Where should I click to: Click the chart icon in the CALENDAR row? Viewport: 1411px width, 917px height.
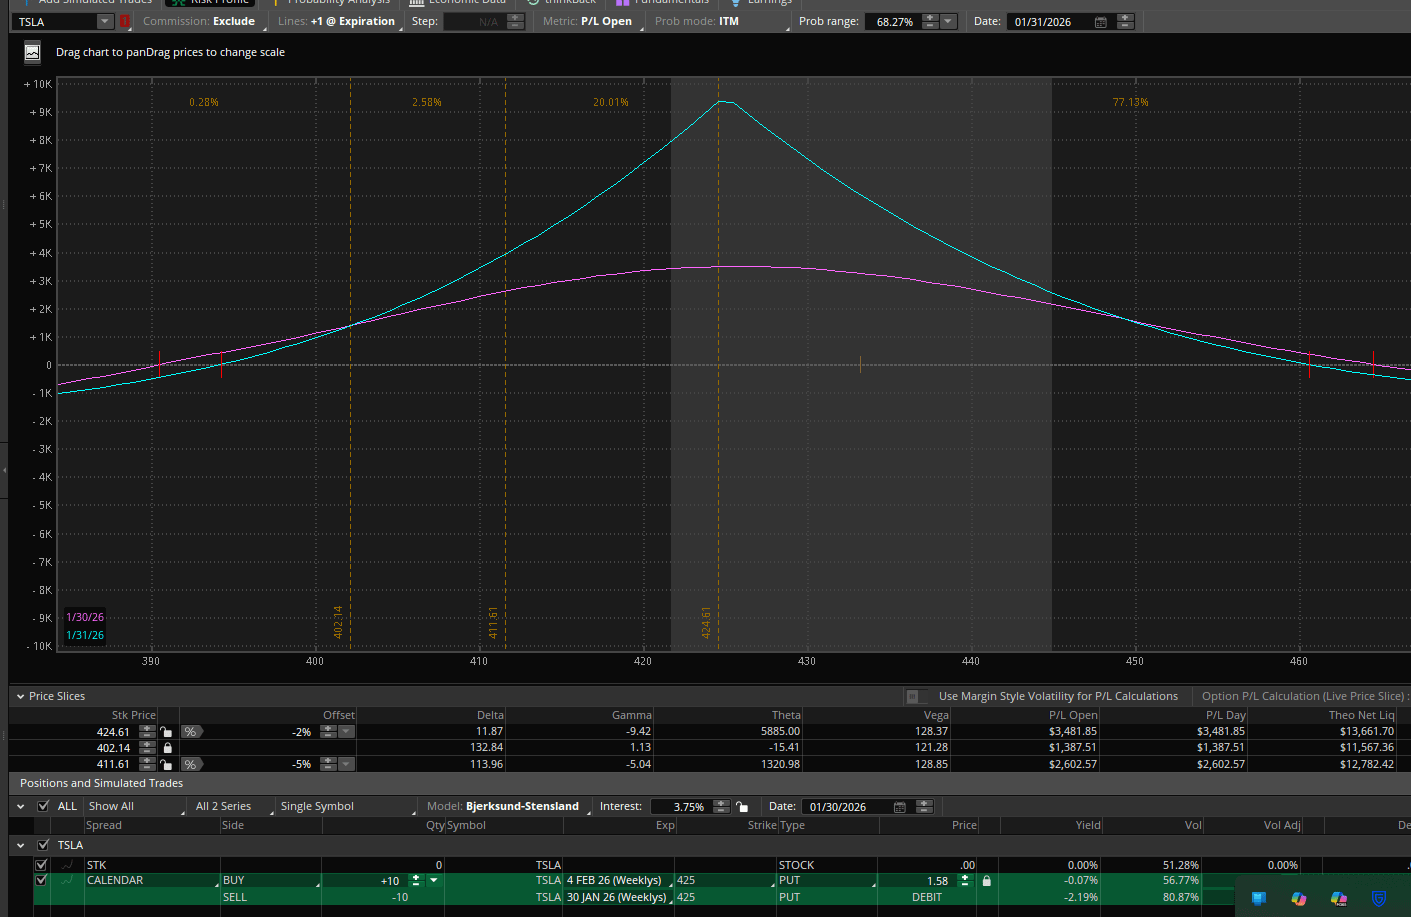tap(67, 880)
